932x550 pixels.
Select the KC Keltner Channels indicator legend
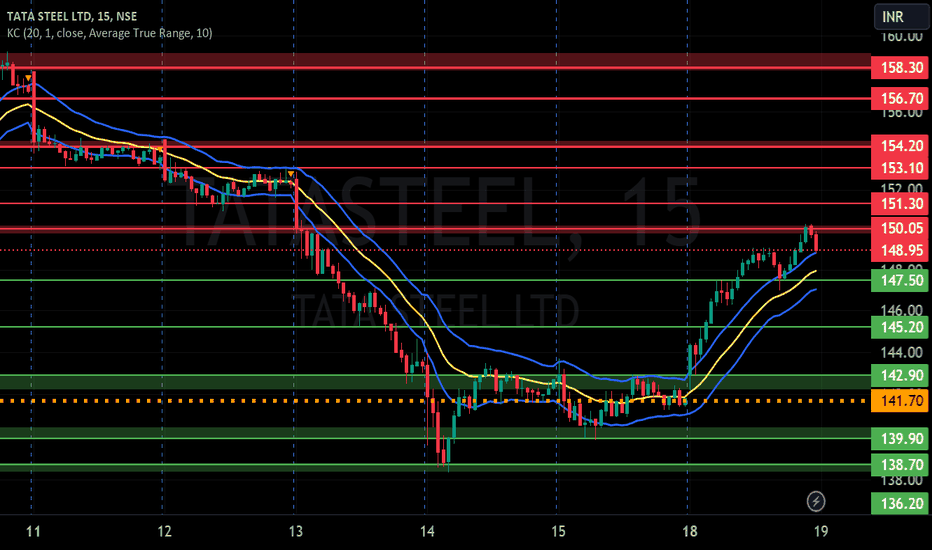[x=109, y=33]
